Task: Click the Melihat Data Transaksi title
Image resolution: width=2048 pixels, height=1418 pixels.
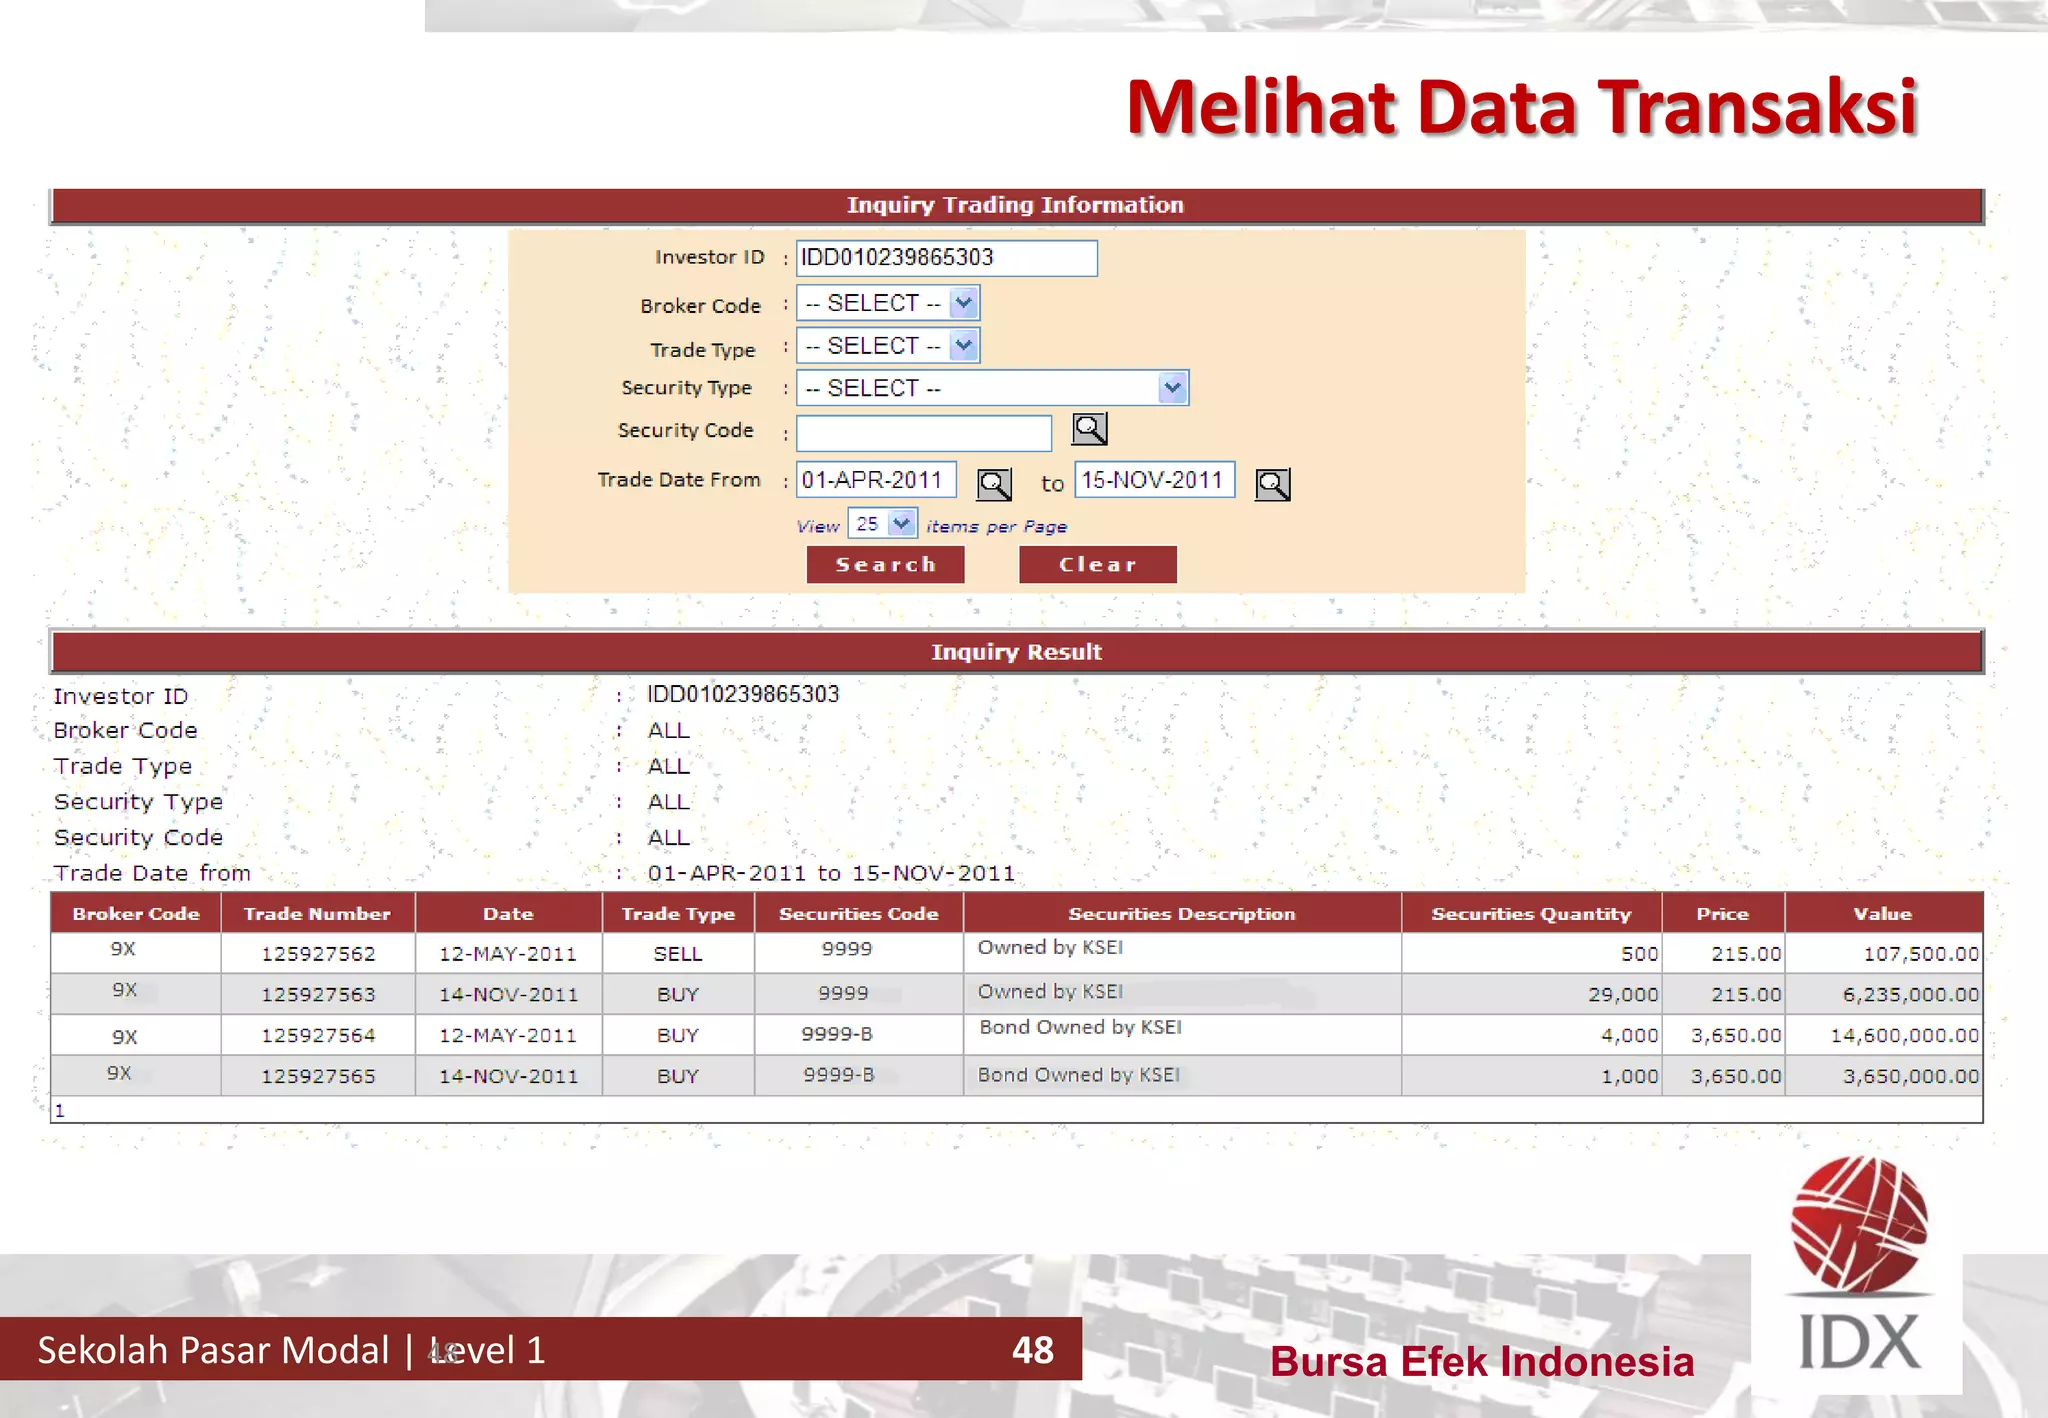Action: [1521, 106]
